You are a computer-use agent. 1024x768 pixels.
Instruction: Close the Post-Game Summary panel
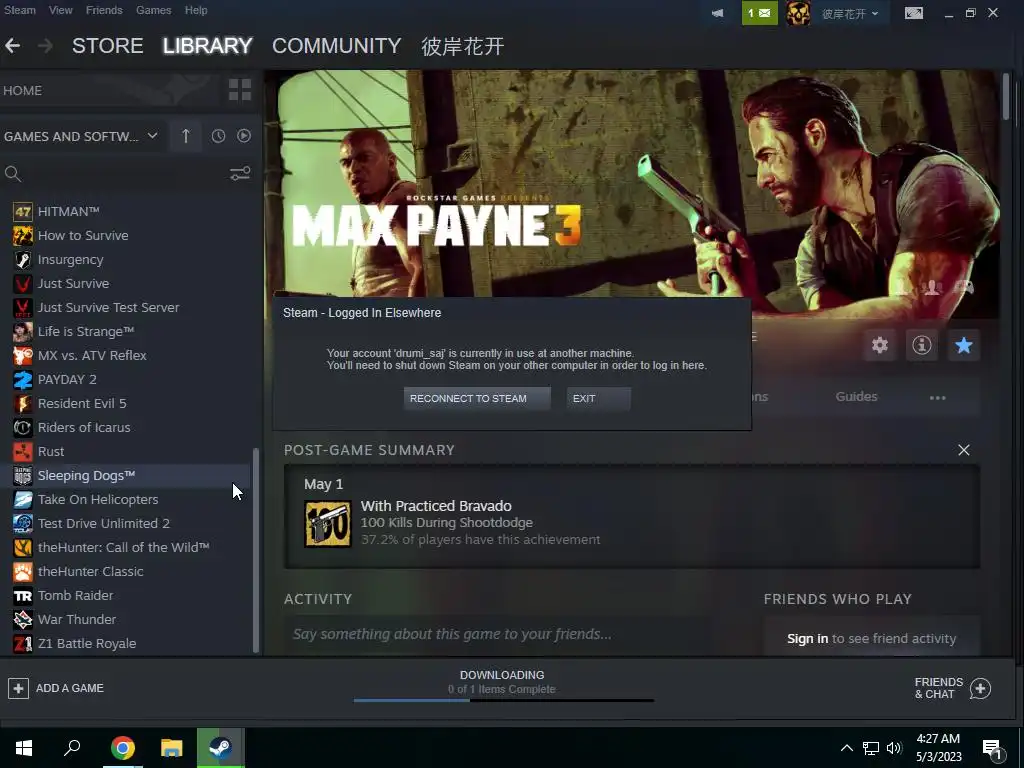pyautogui.click(x=963, y=450)
